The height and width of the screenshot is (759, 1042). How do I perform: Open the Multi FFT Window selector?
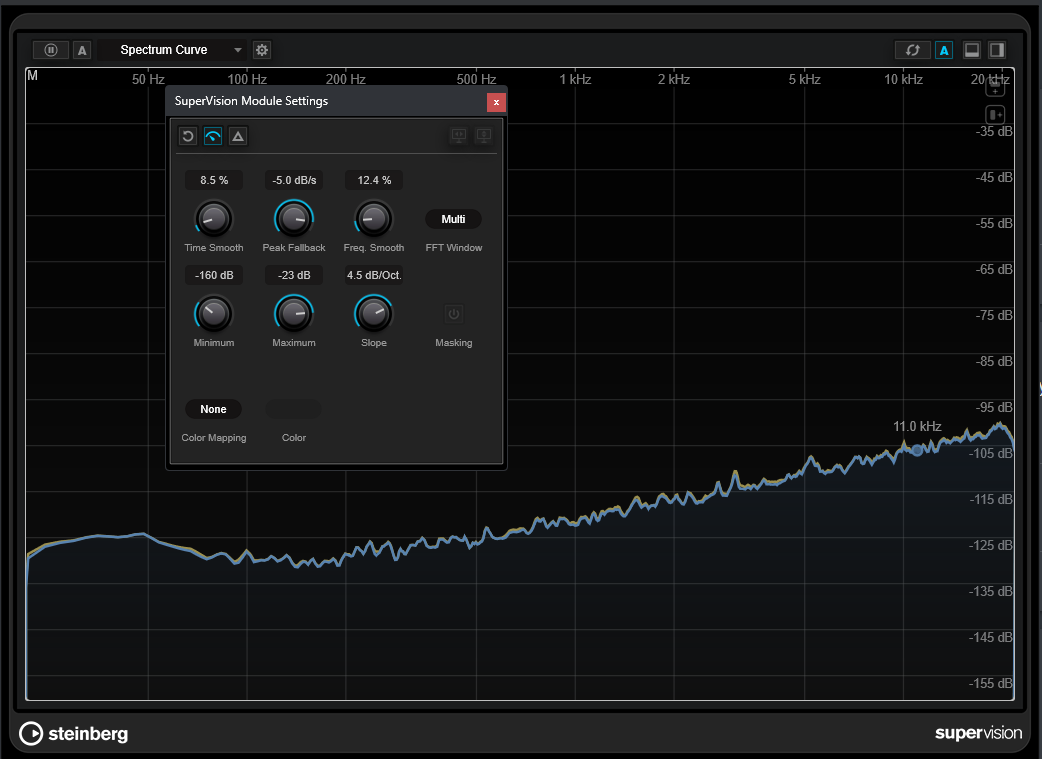click(453, 219)
